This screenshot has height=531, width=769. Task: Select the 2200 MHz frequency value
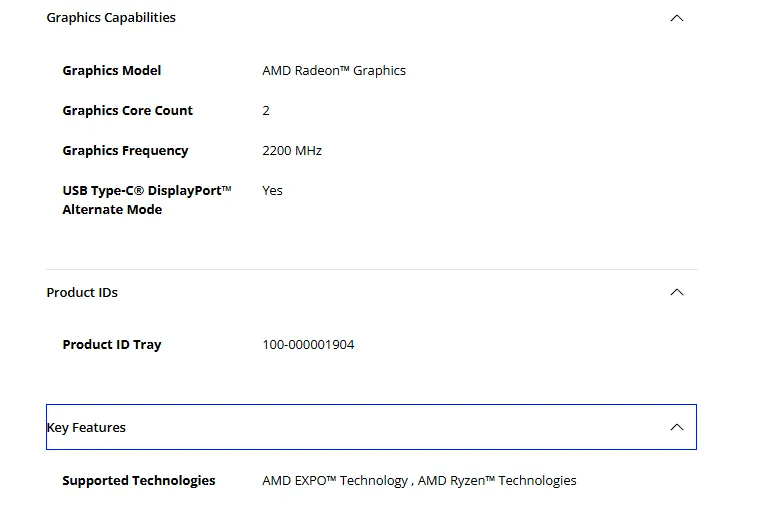point(292,151)
